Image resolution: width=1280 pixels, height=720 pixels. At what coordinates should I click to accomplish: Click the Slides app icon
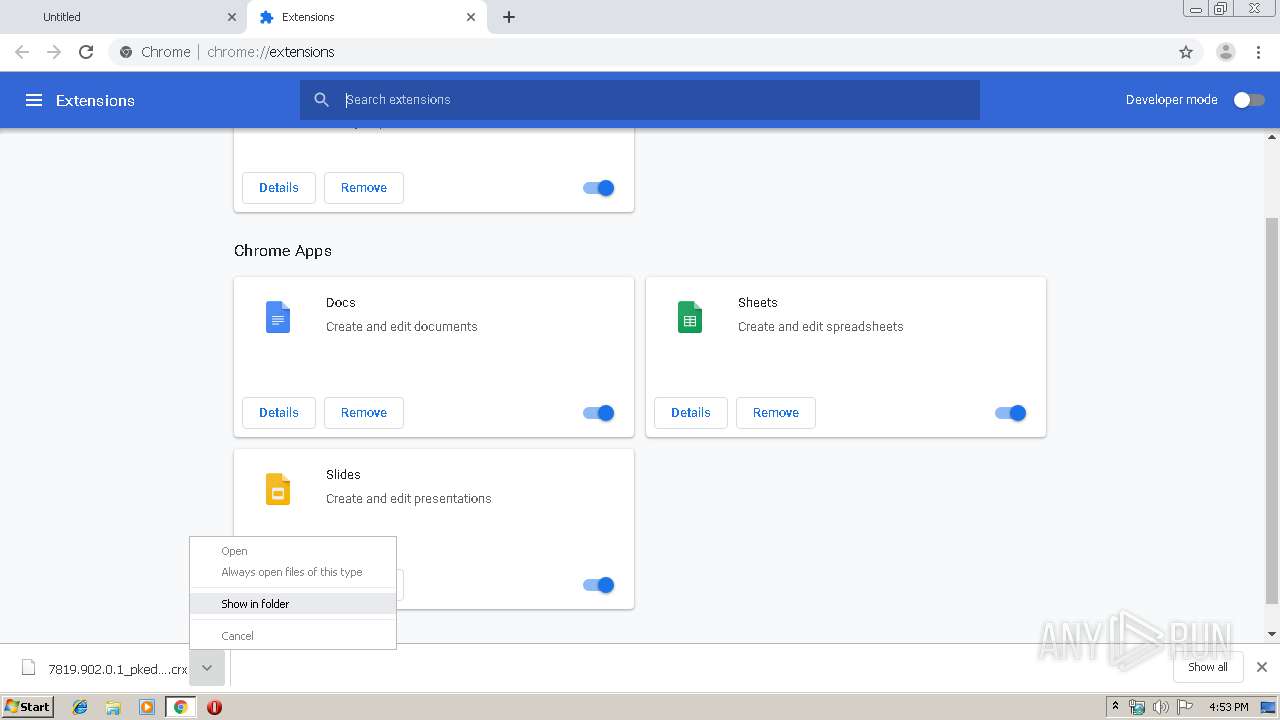point(278,489)
